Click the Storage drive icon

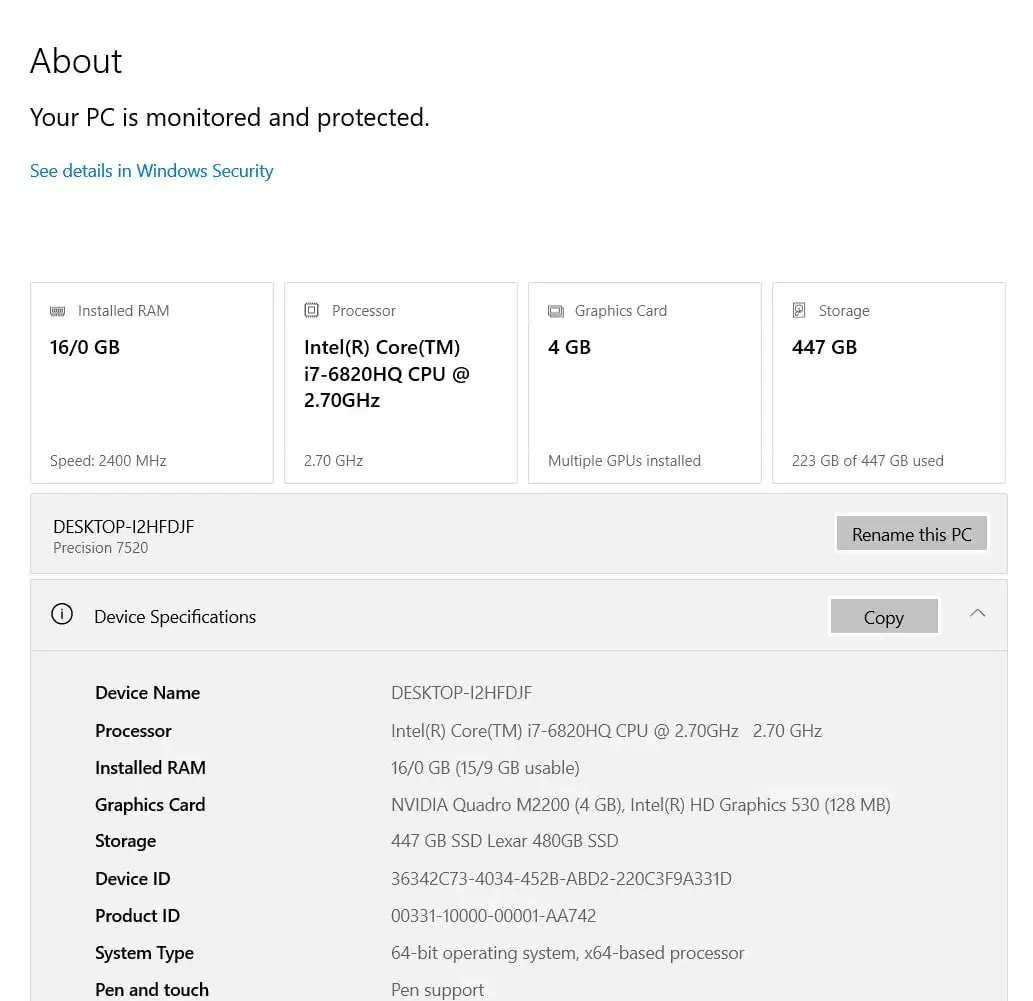pos(799,311)
